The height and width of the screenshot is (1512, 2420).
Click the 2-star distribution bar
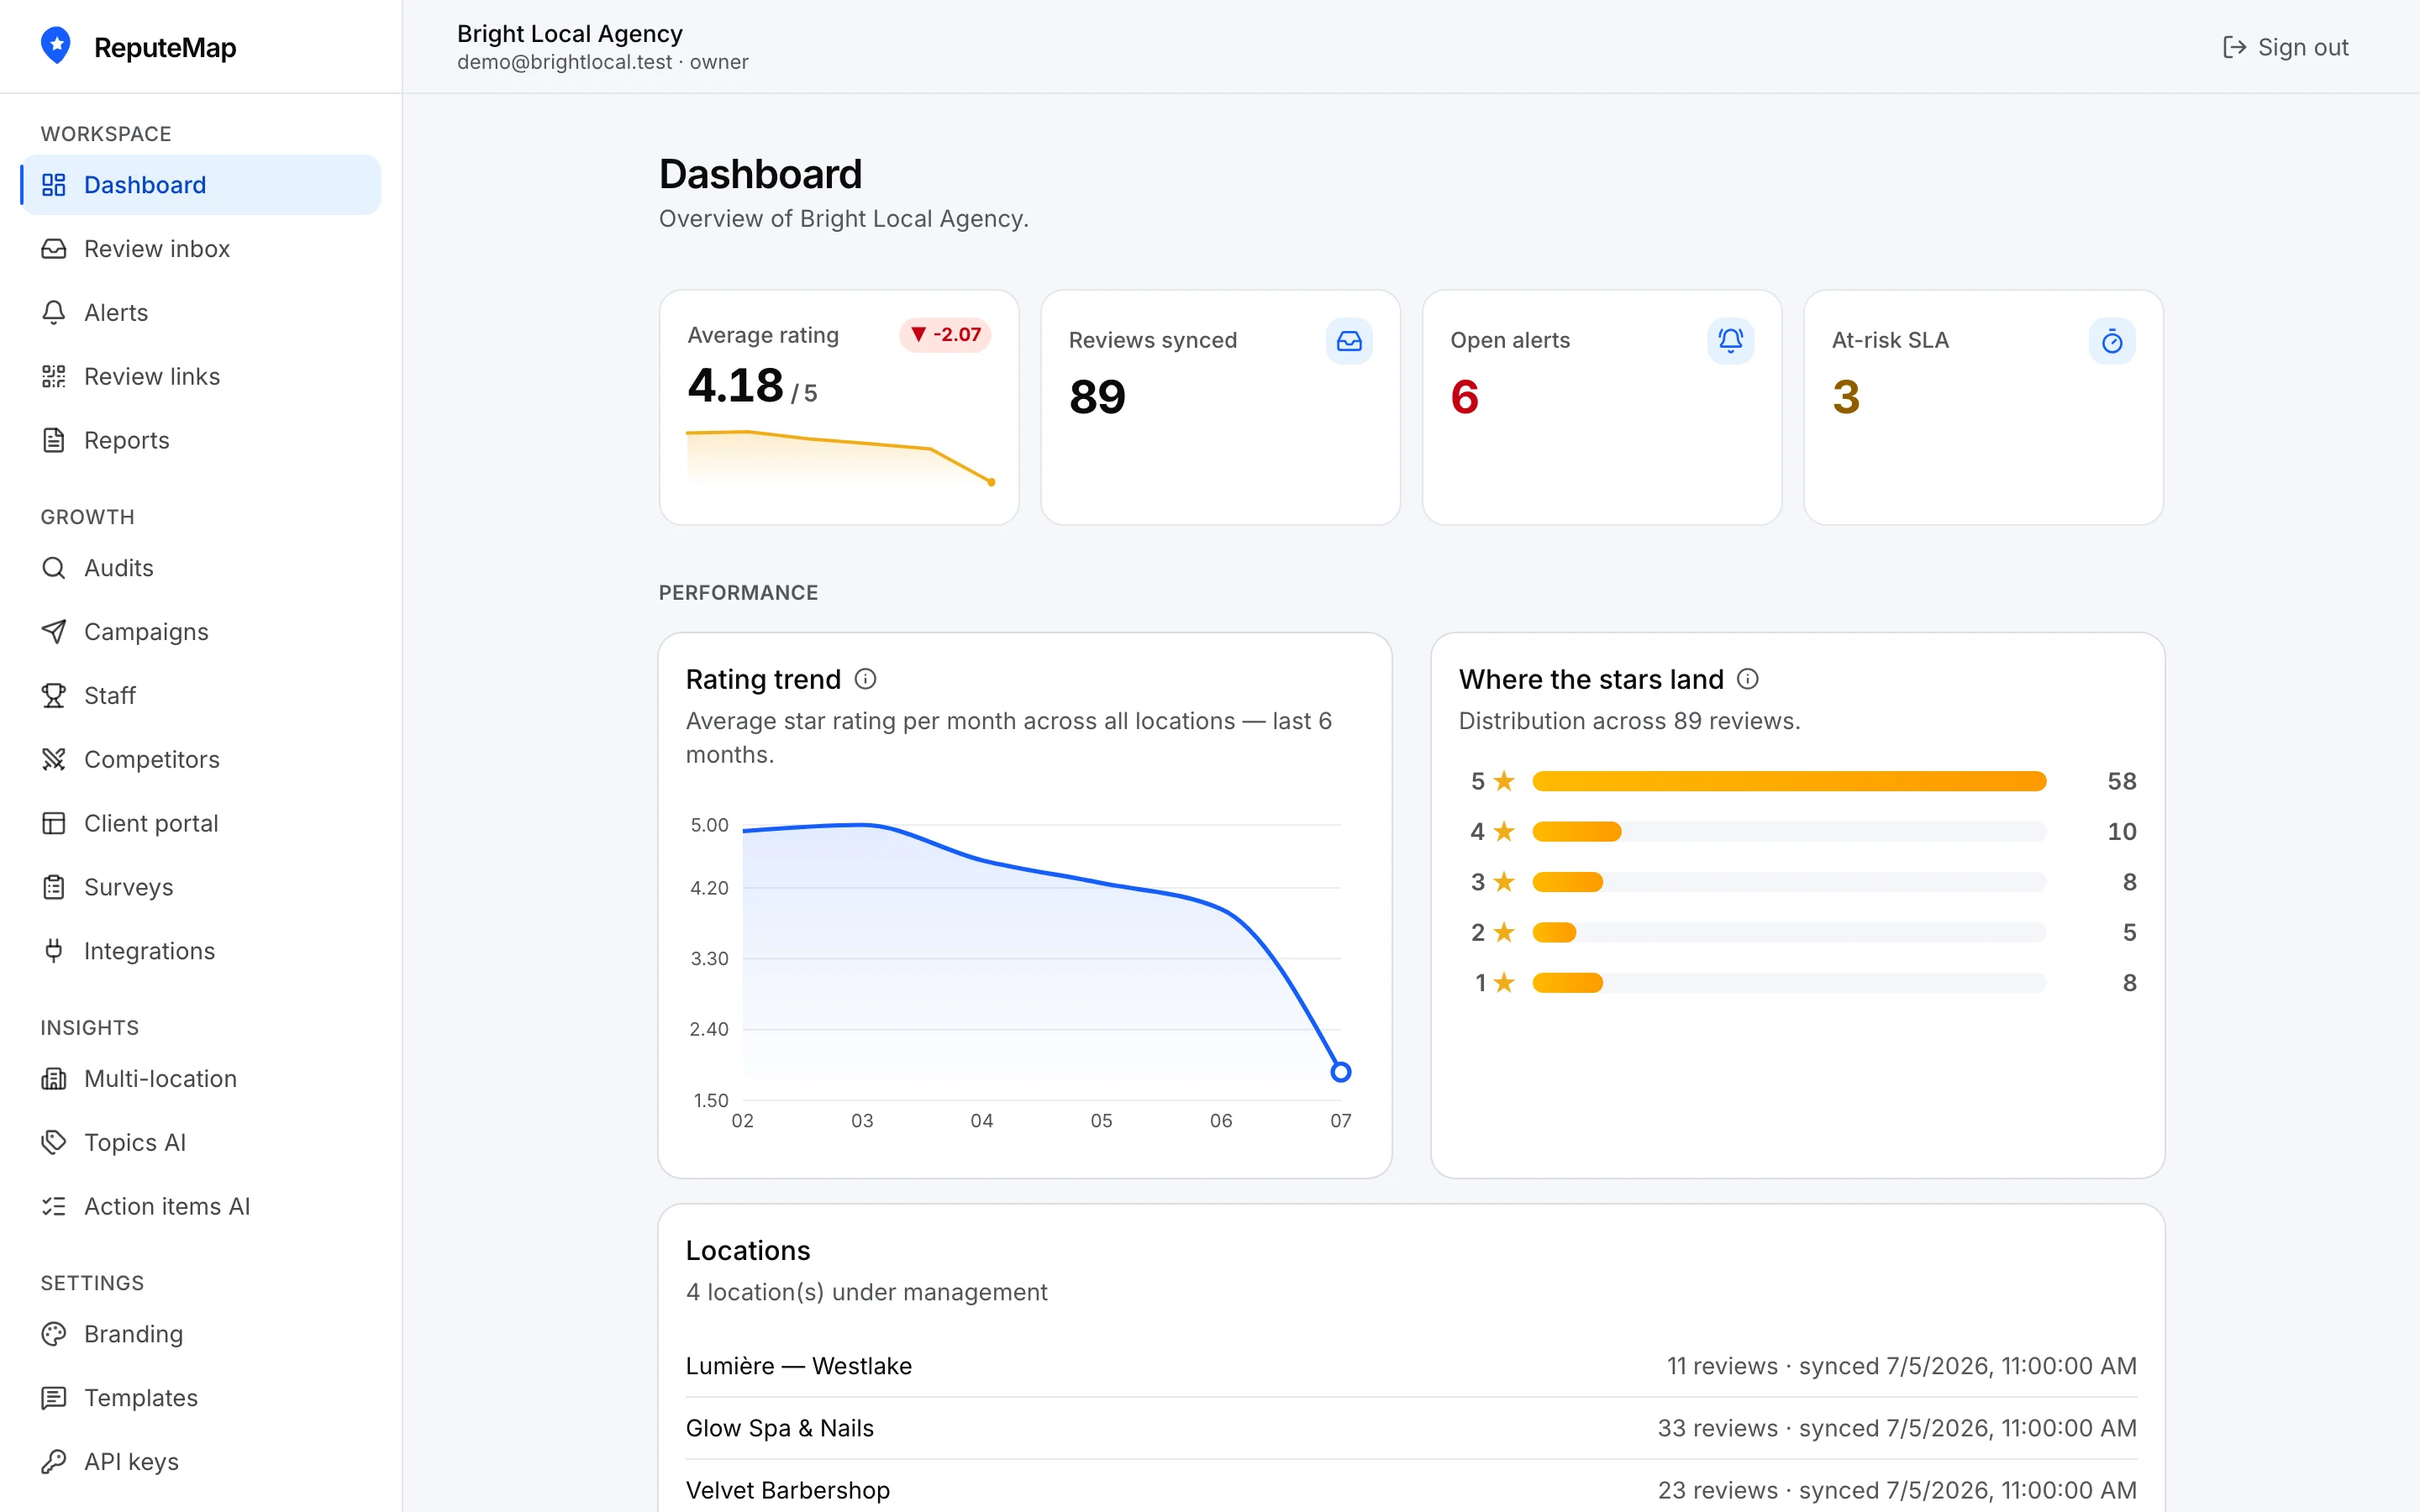tap(1789, 933)
